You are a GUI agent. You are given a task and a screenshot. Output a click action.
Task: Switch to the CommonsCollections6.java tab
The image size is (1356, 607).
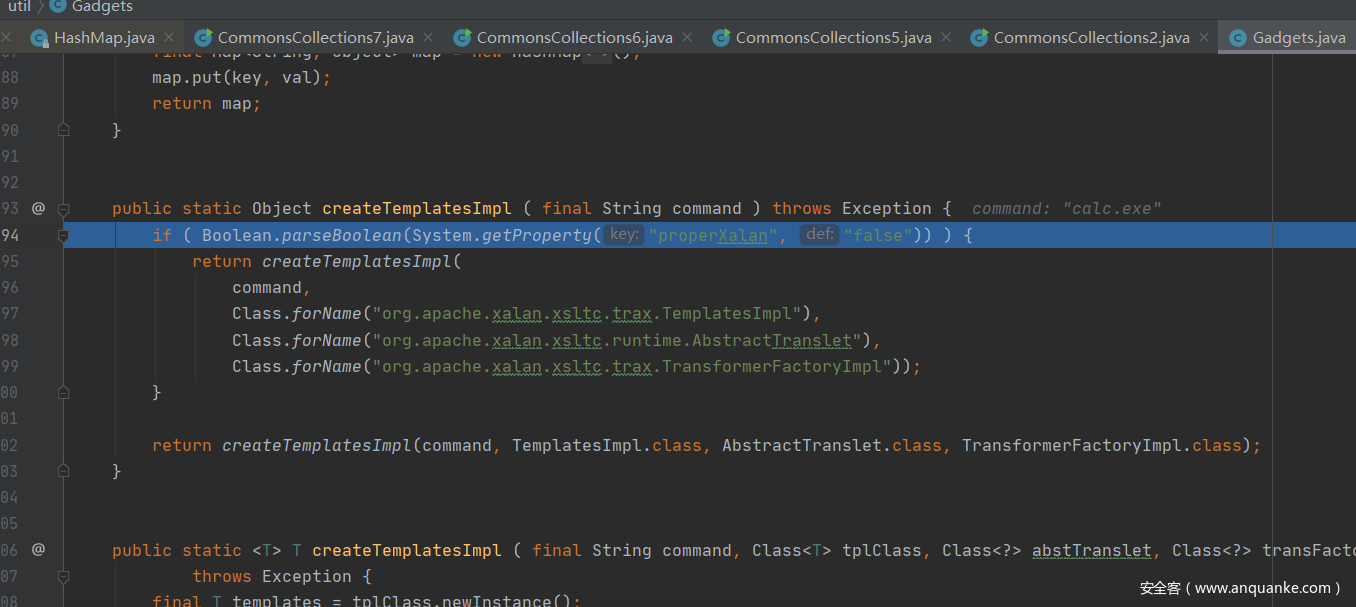click(574, 38)
